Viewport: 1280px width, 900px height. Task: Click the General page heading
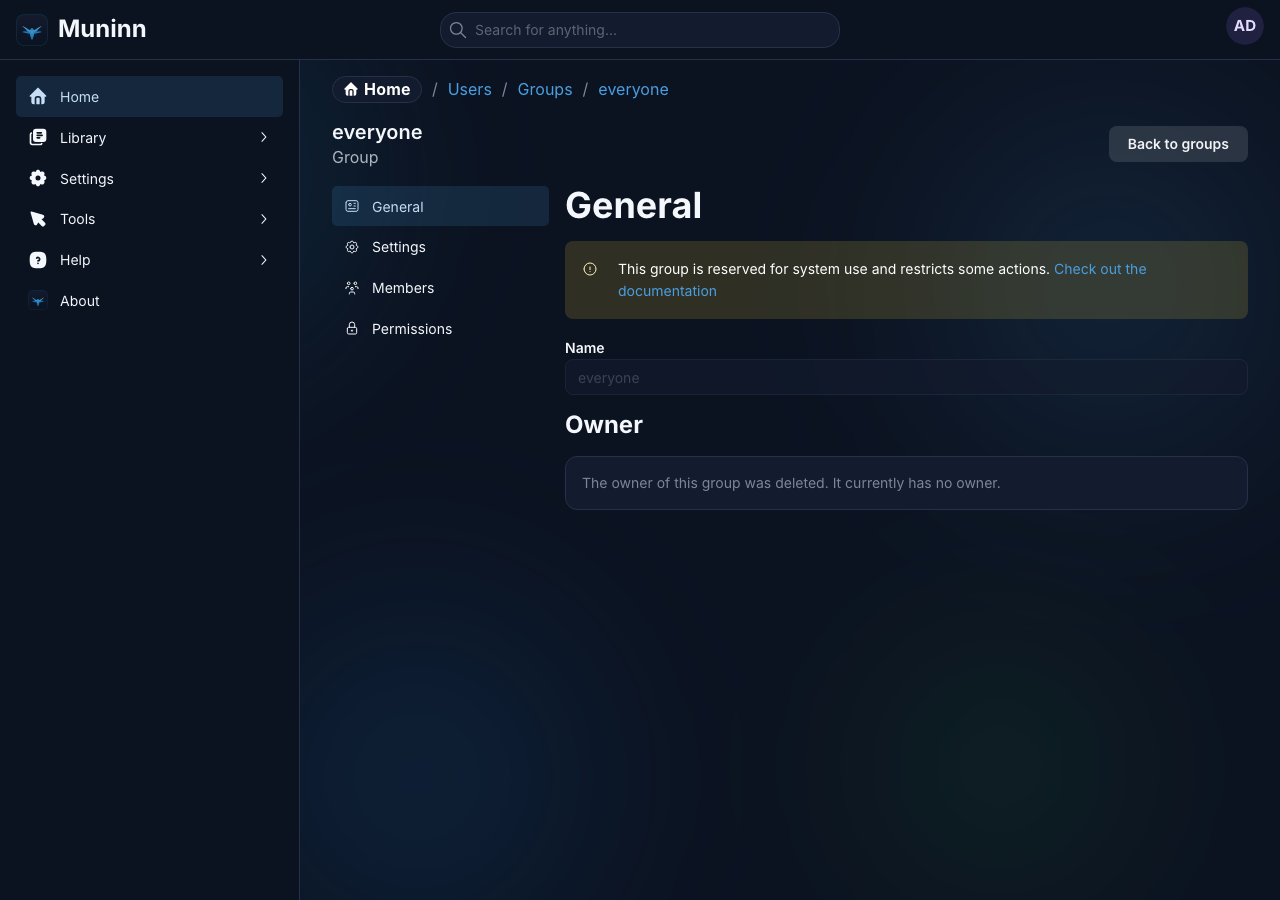633,205
